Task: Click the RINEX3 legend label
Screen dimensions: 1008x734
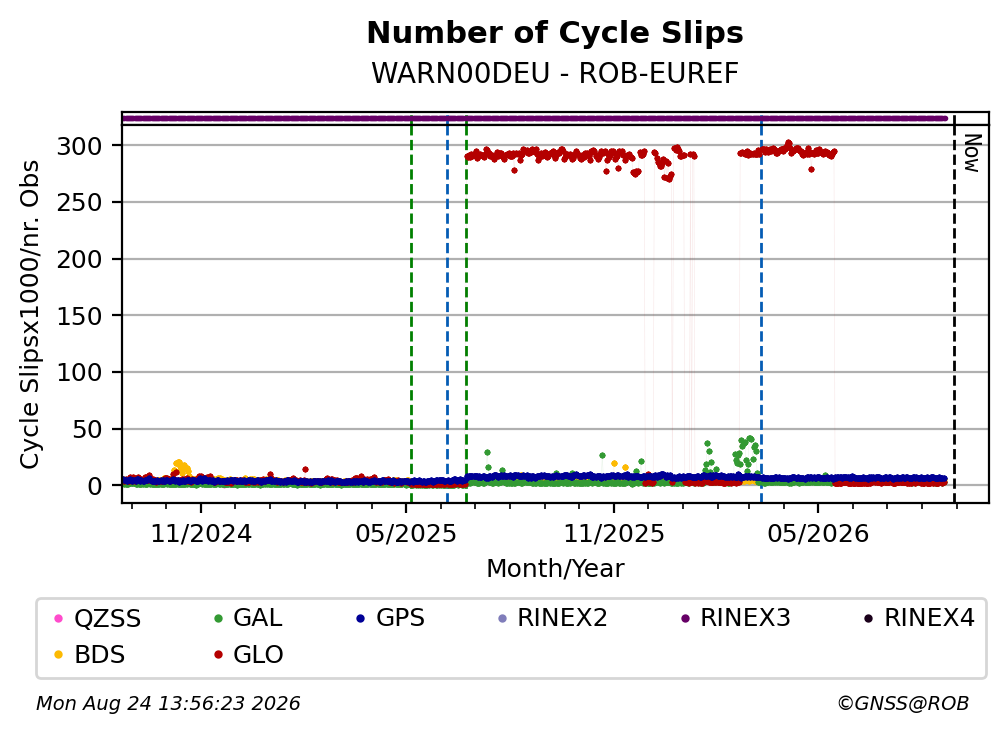Action: (746, 618)
